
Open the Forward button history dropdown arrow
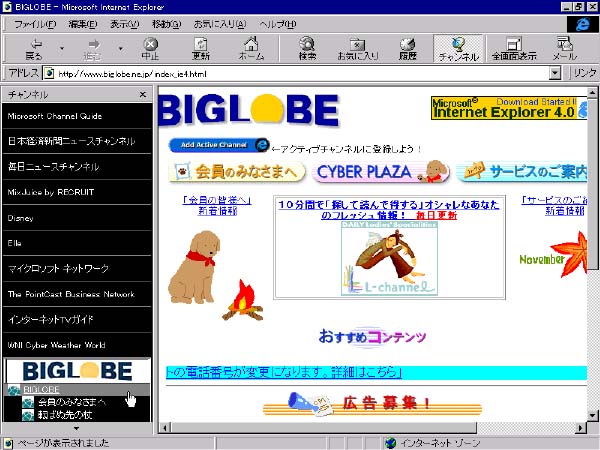pos(120,49)
